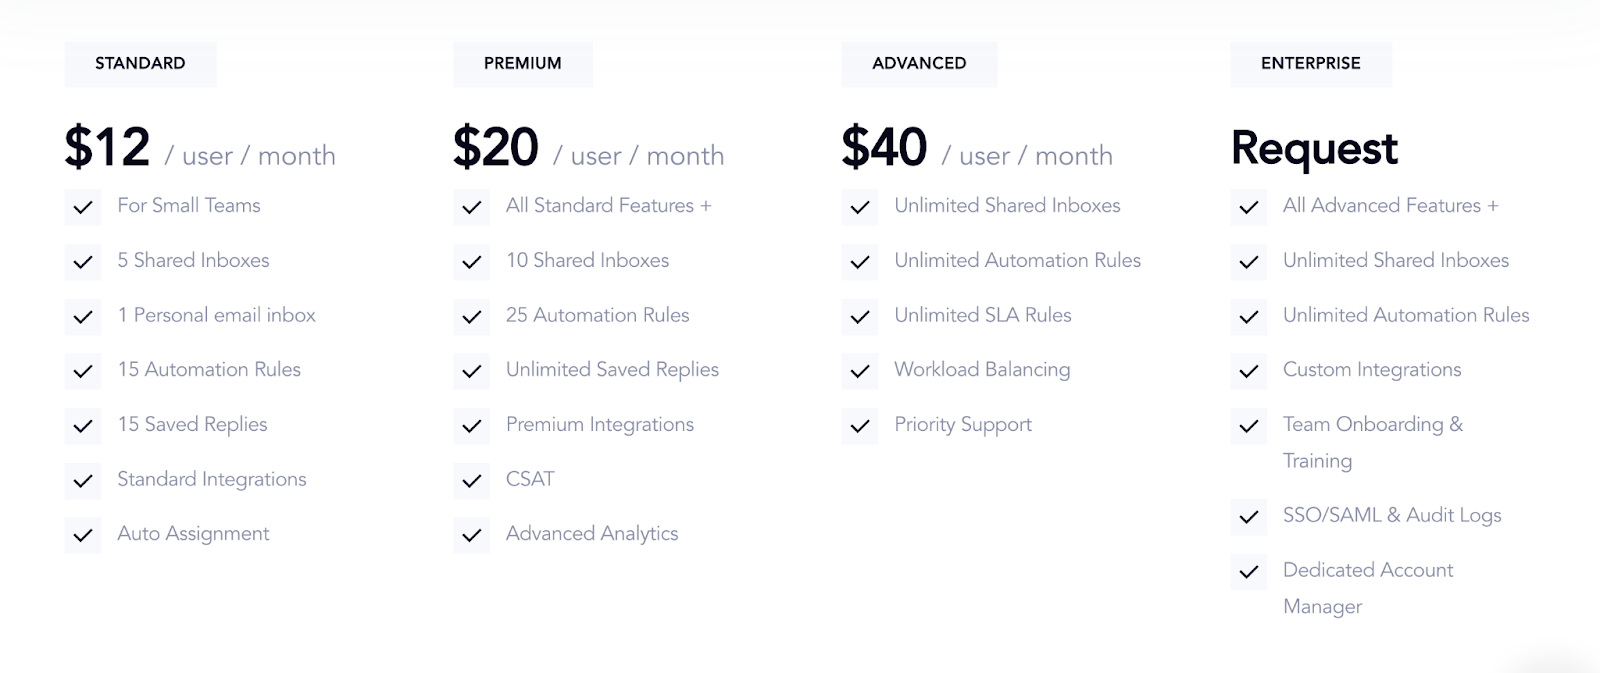Click checkmark next to CSAT
1600x673 pixels.
tap(472, 481)
